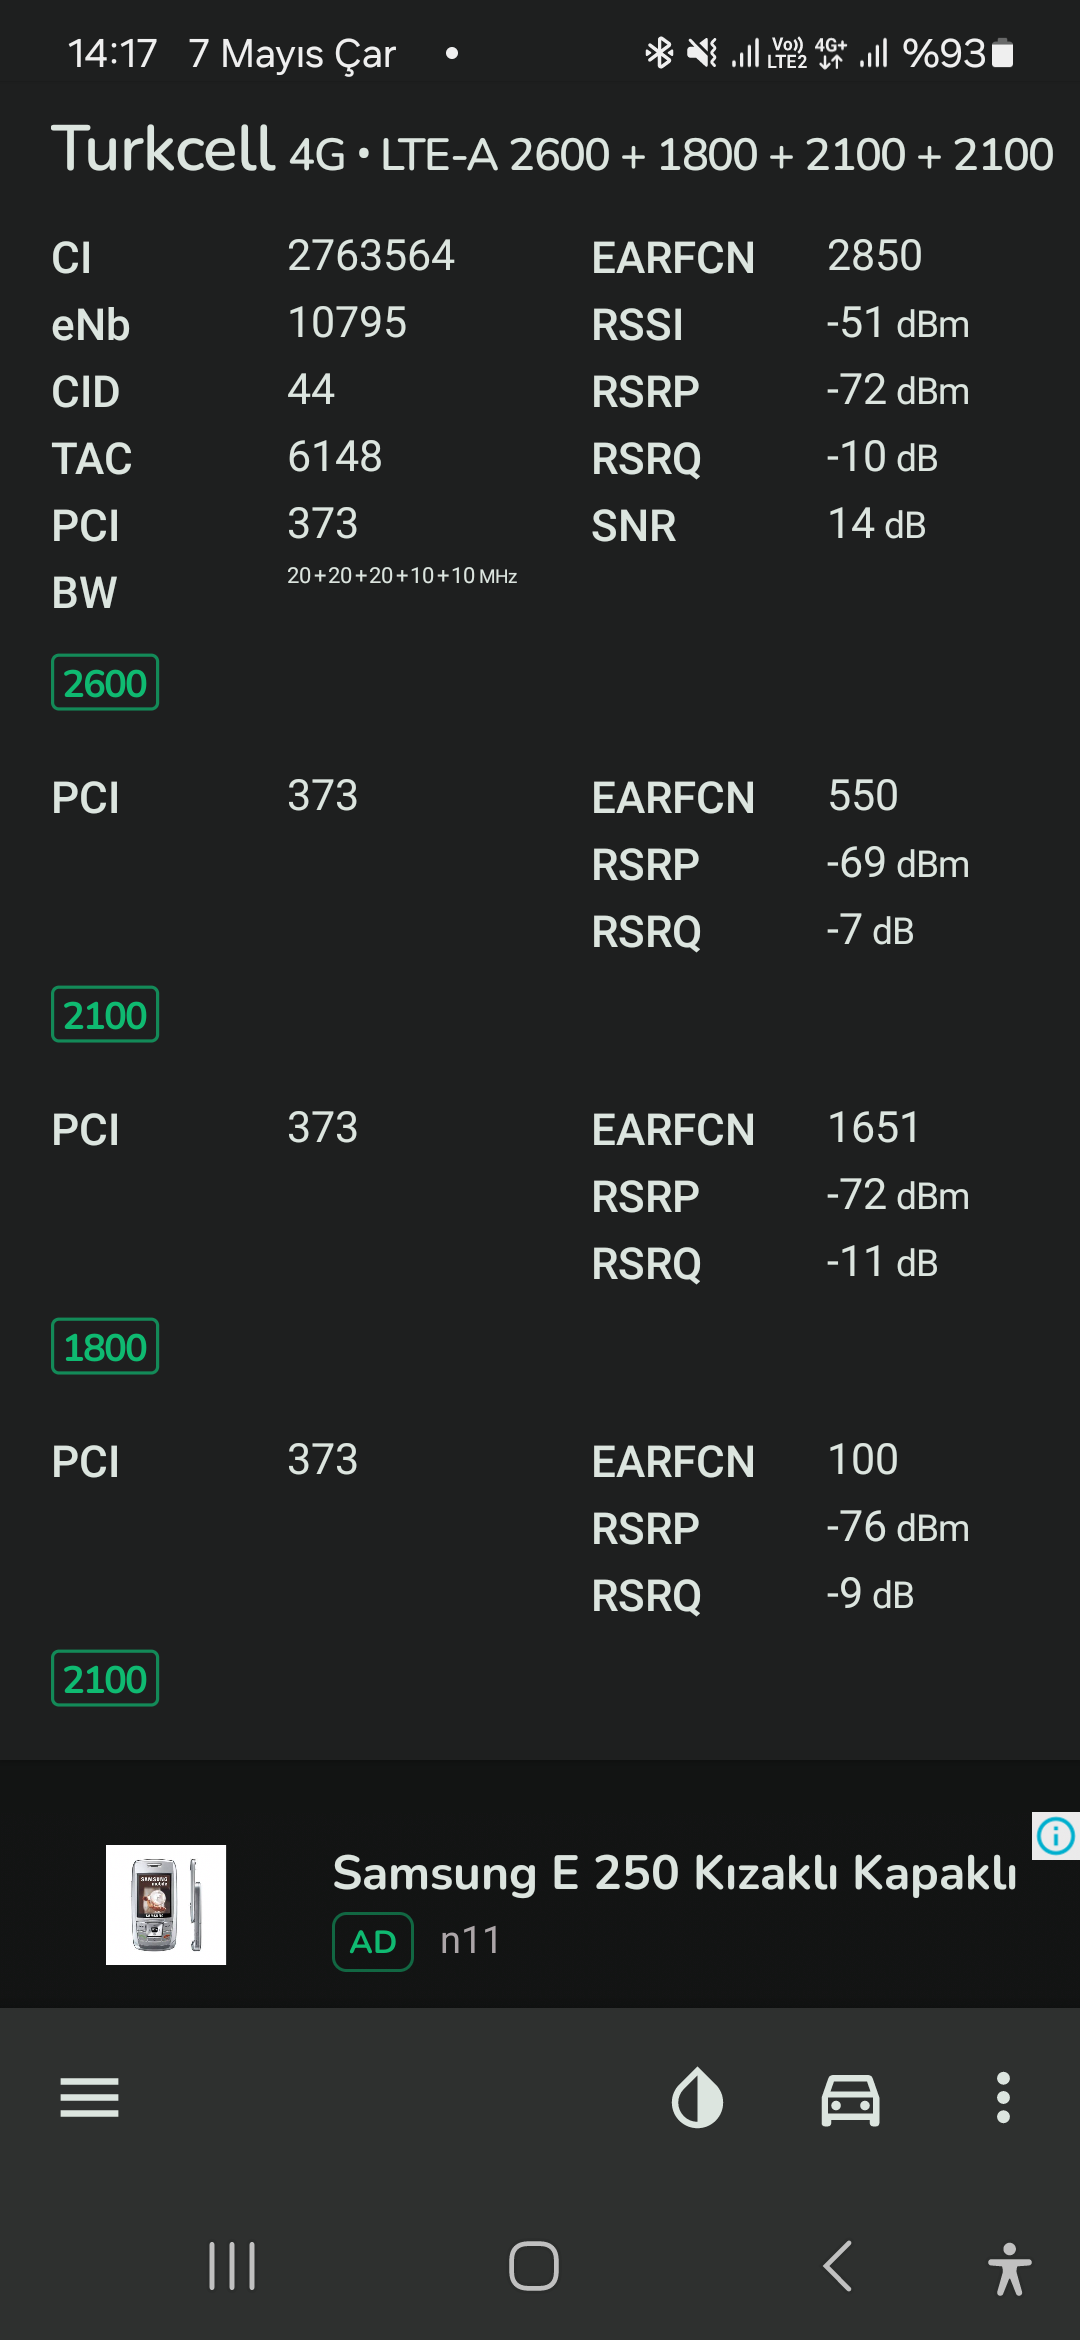Tap the Turkcell operator title
The image size is (1080, 2340).
click(163, 149)
